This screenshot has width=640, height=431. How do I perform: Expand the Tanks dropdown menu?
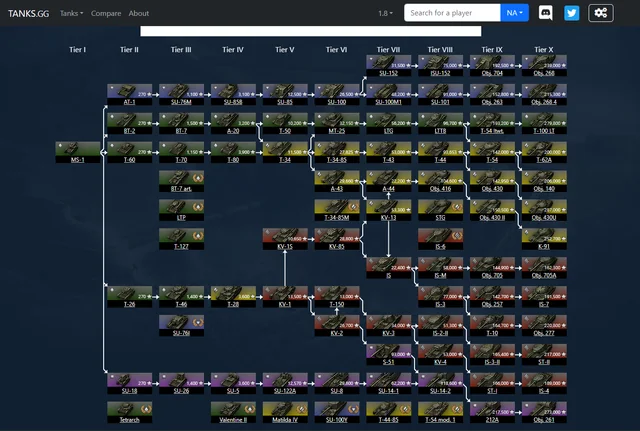tap(71, 13)
